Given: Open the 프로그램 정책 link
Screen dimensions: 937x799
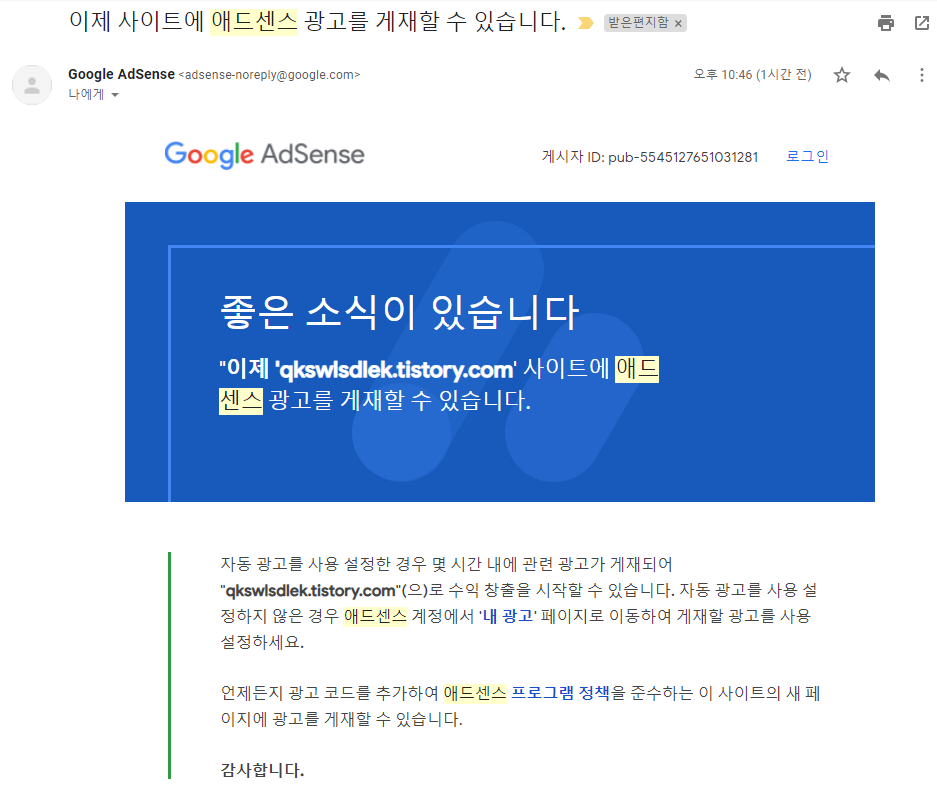Looking at the screenshot, I should (560, 693).
